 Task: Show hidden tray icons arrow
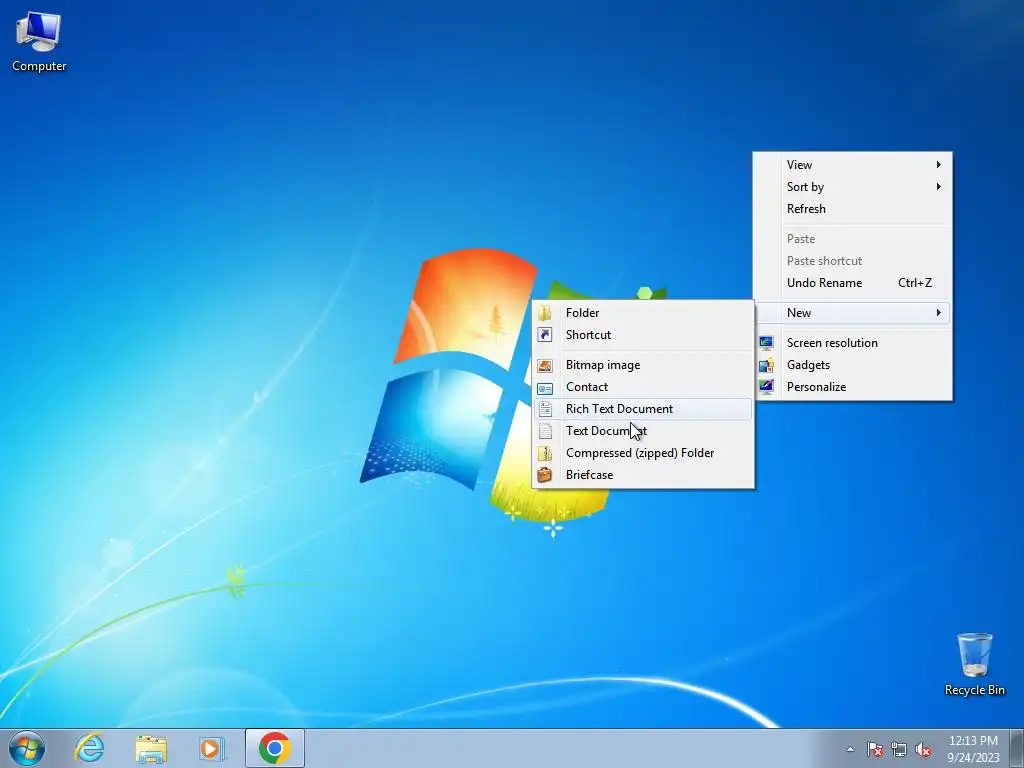(850, 749)
